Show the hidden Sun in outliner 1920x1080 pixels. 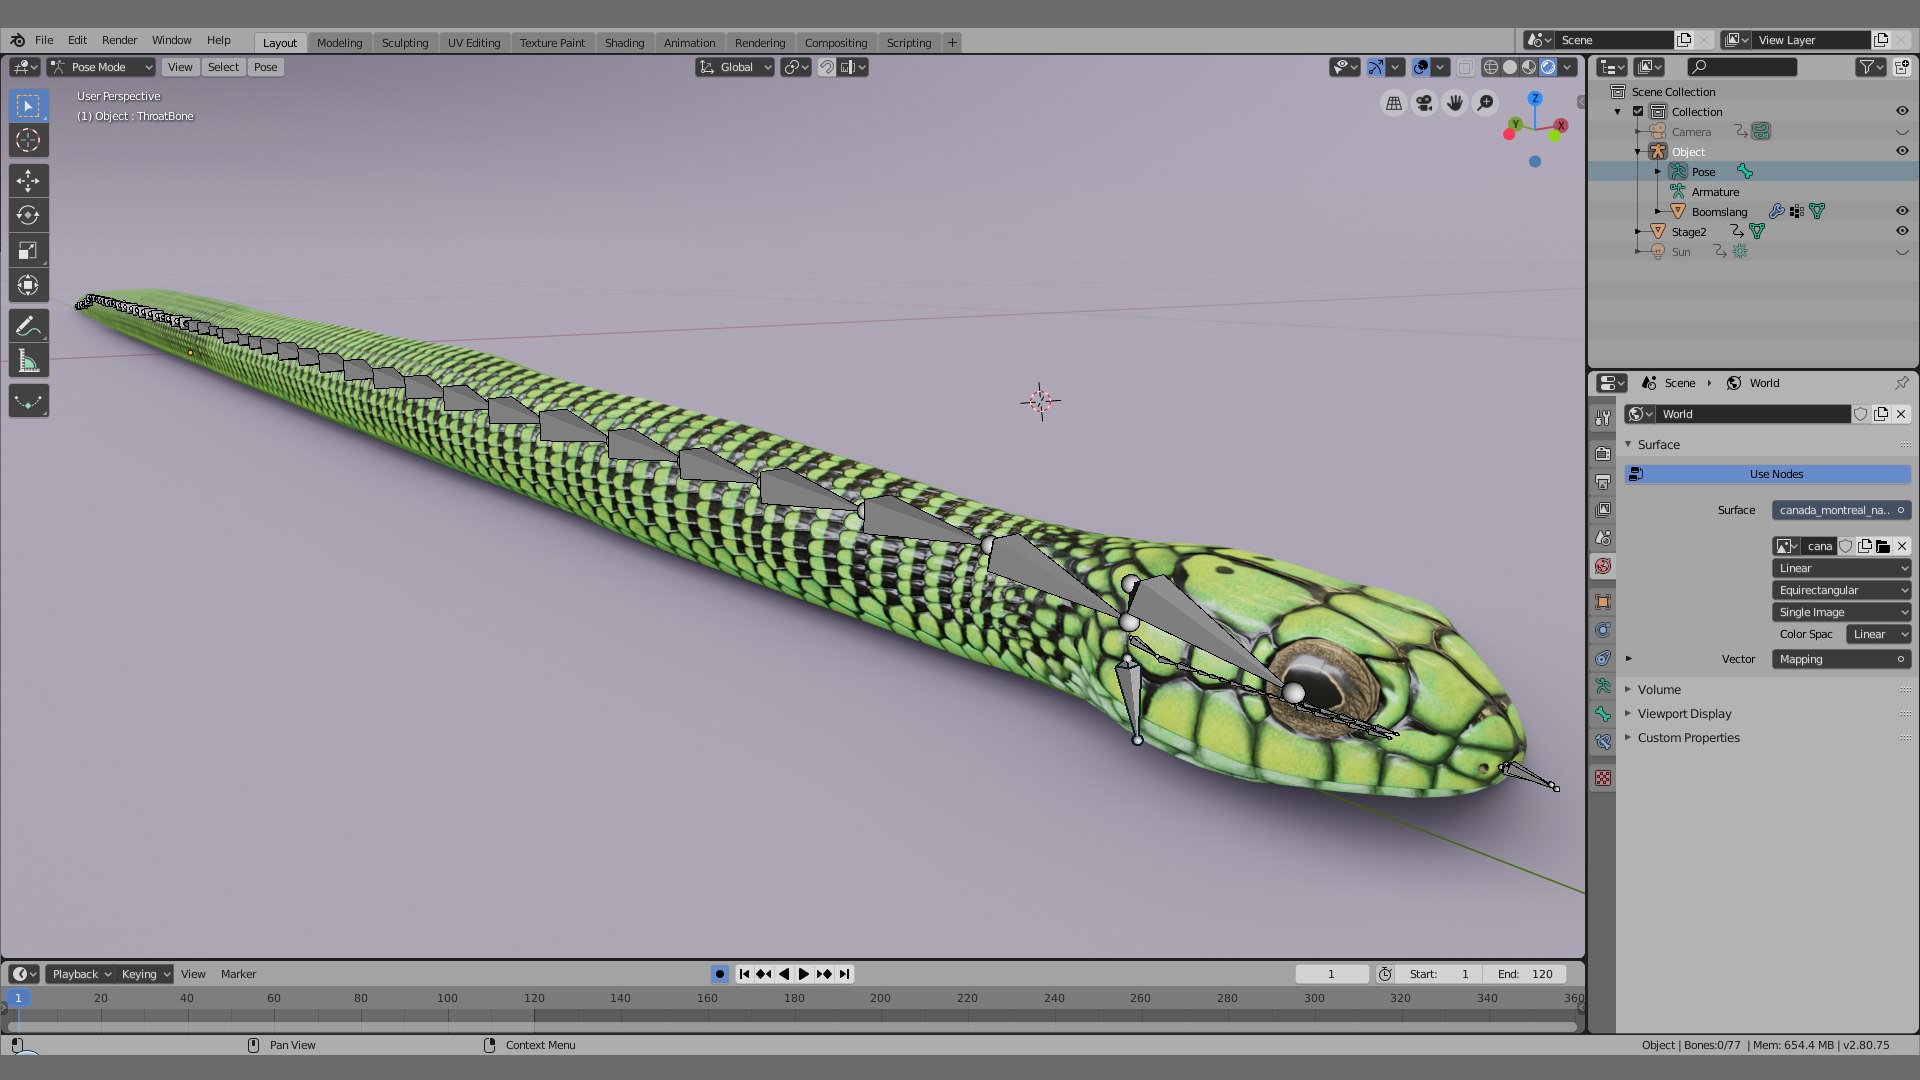coord(1902,252)
